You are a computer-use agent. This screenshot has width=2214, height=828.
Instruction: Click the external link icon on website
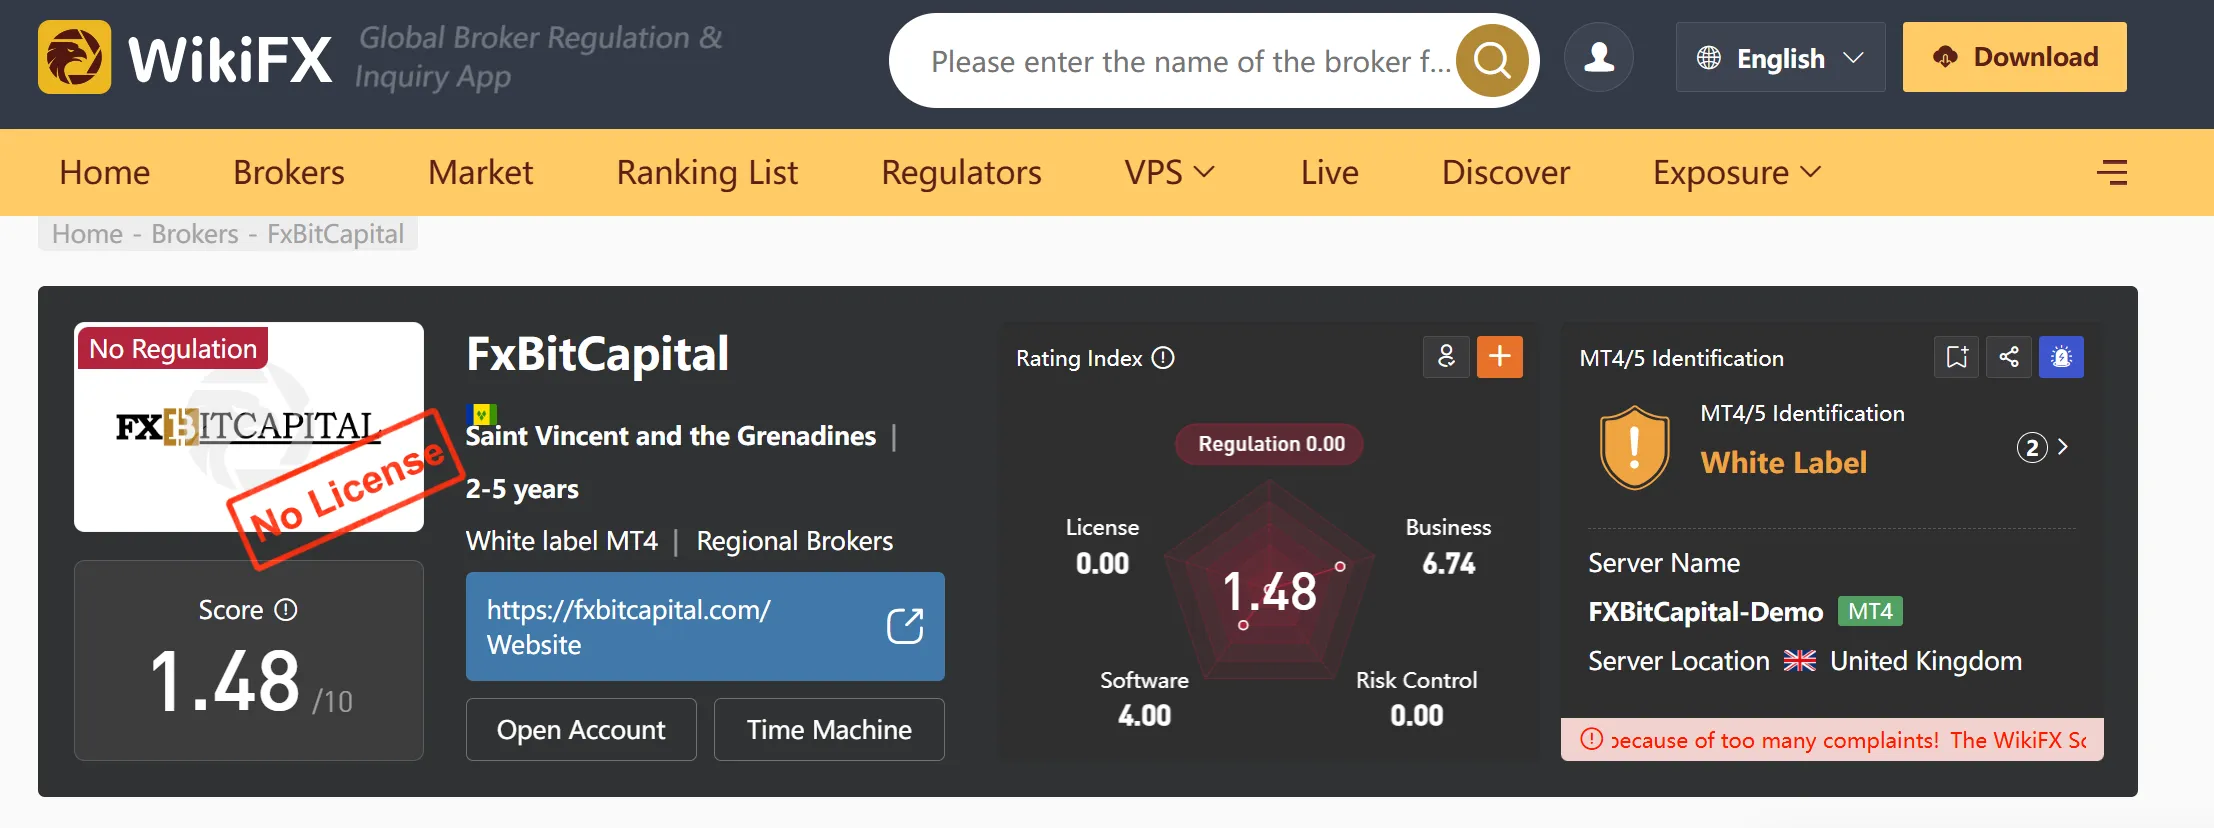905,626
